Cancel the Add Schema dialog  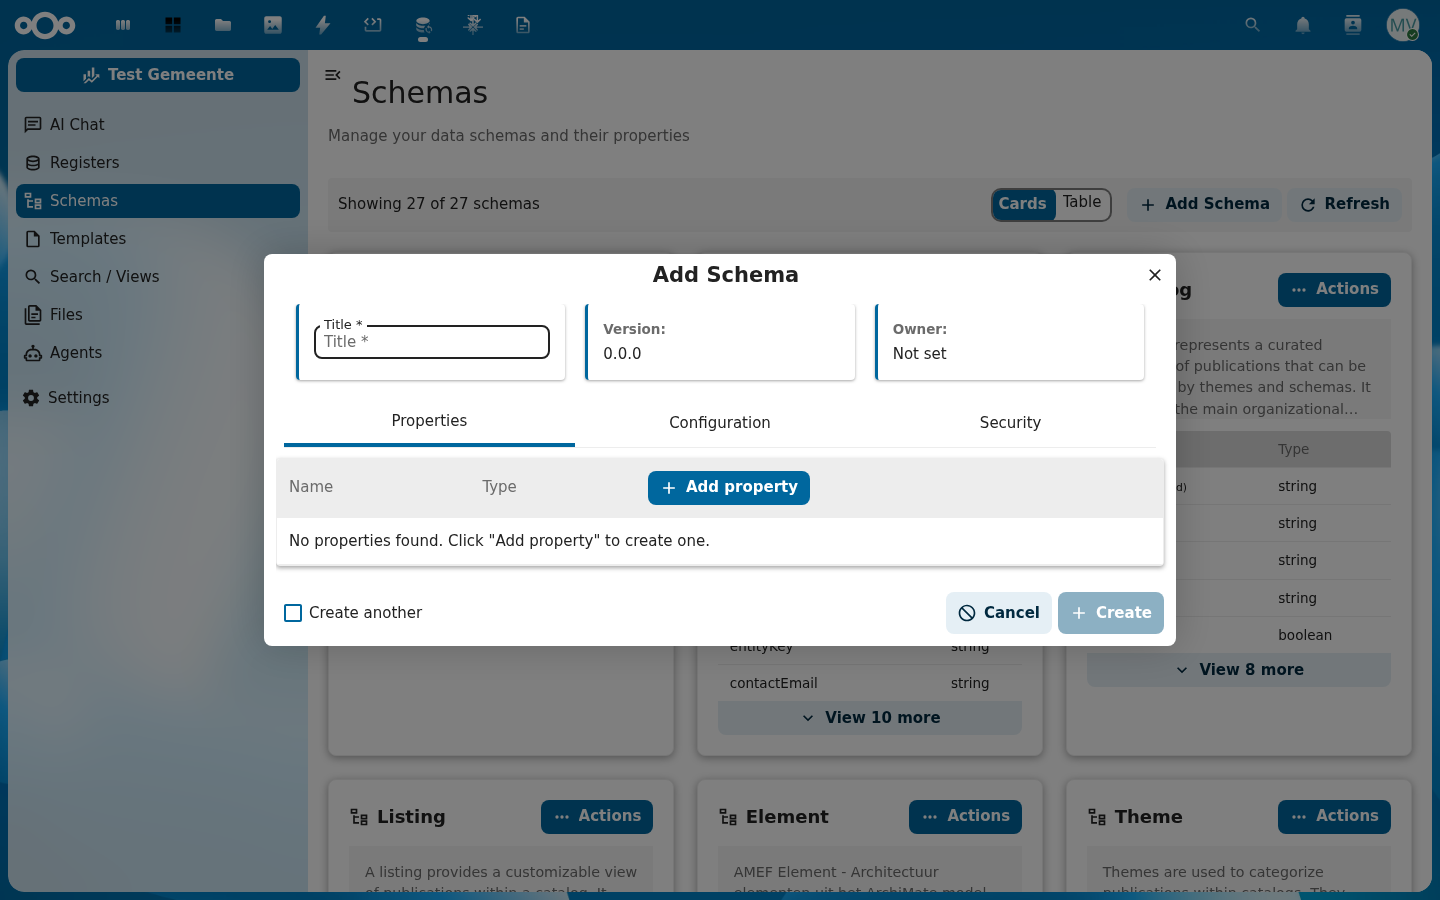999,613
